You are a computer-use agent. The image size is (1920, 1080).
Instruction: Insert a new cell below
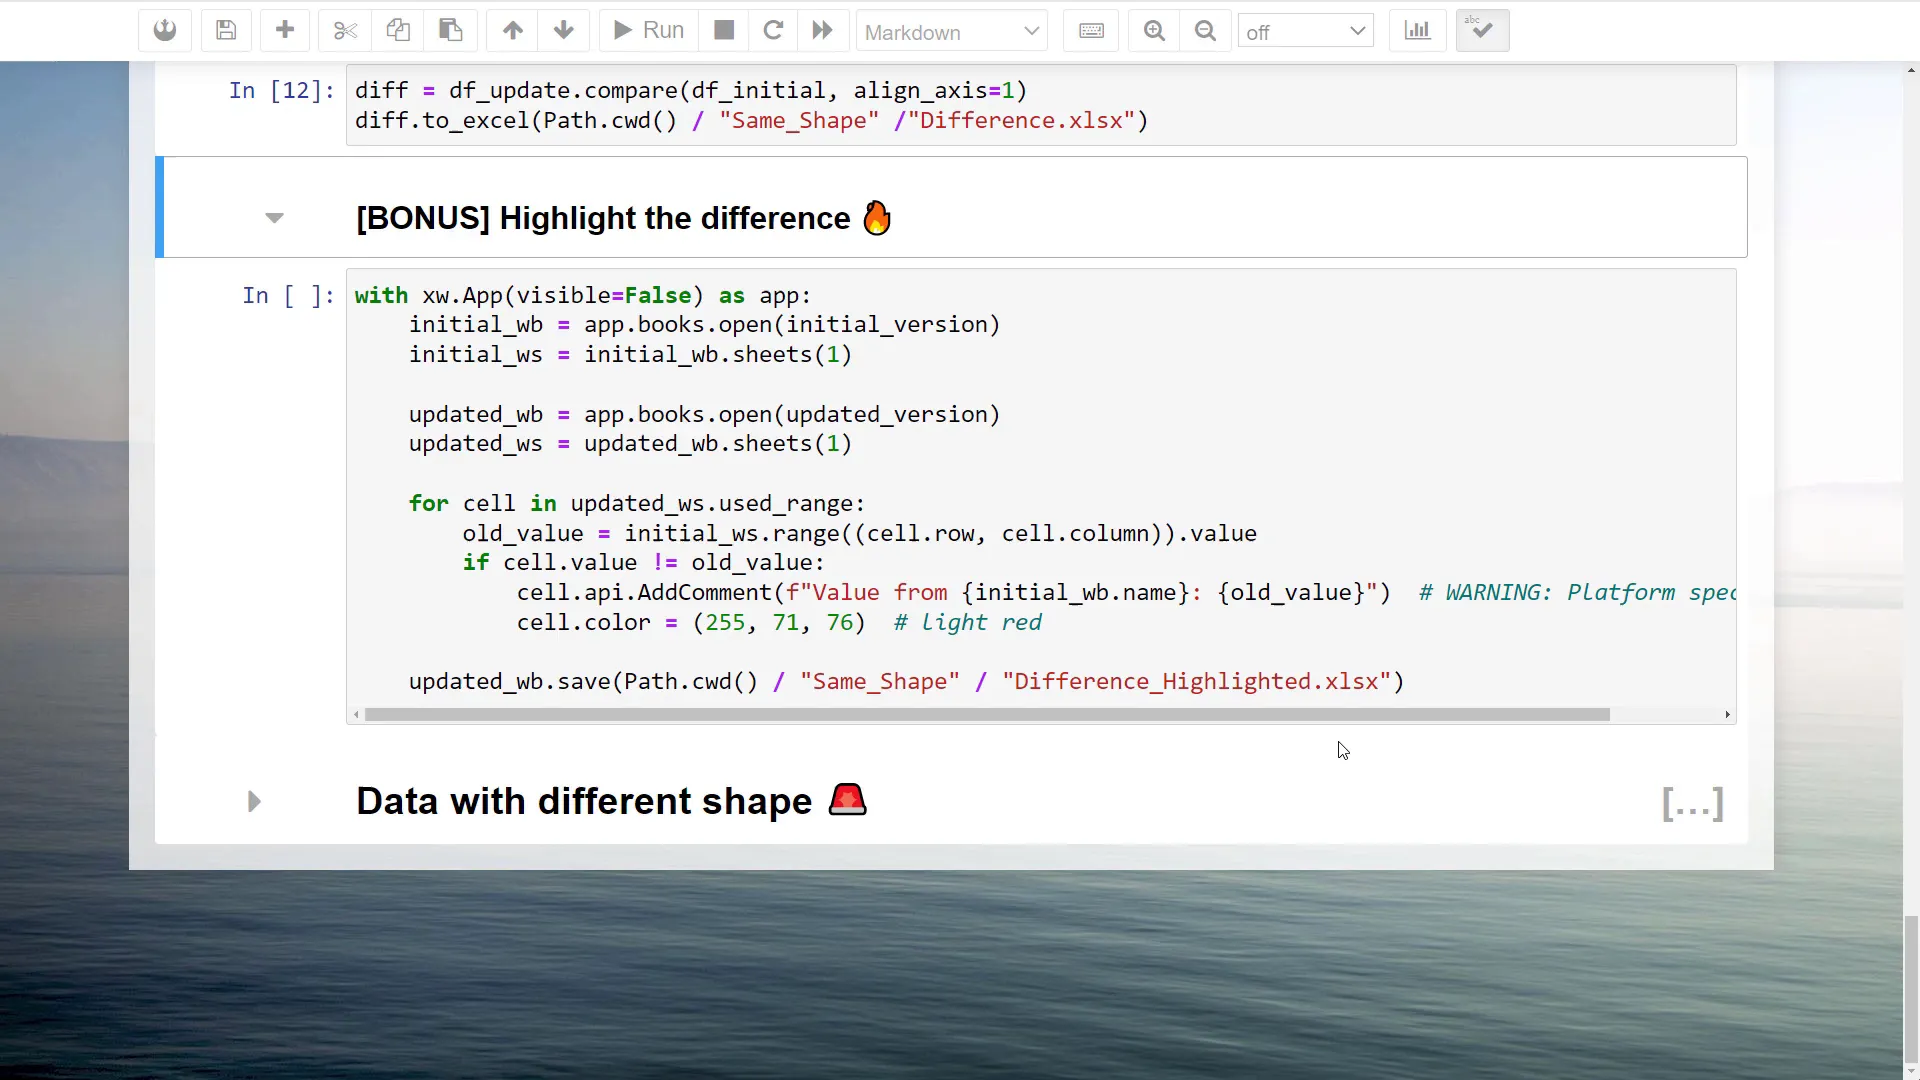pos(285,30)
